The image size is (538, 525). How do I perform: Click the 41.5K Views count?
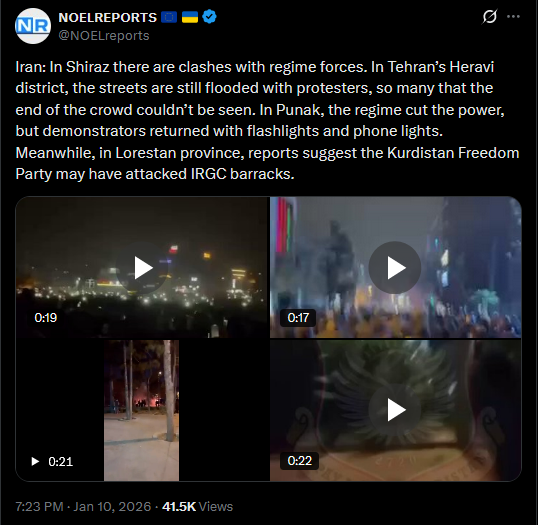(x=197, y=506)
